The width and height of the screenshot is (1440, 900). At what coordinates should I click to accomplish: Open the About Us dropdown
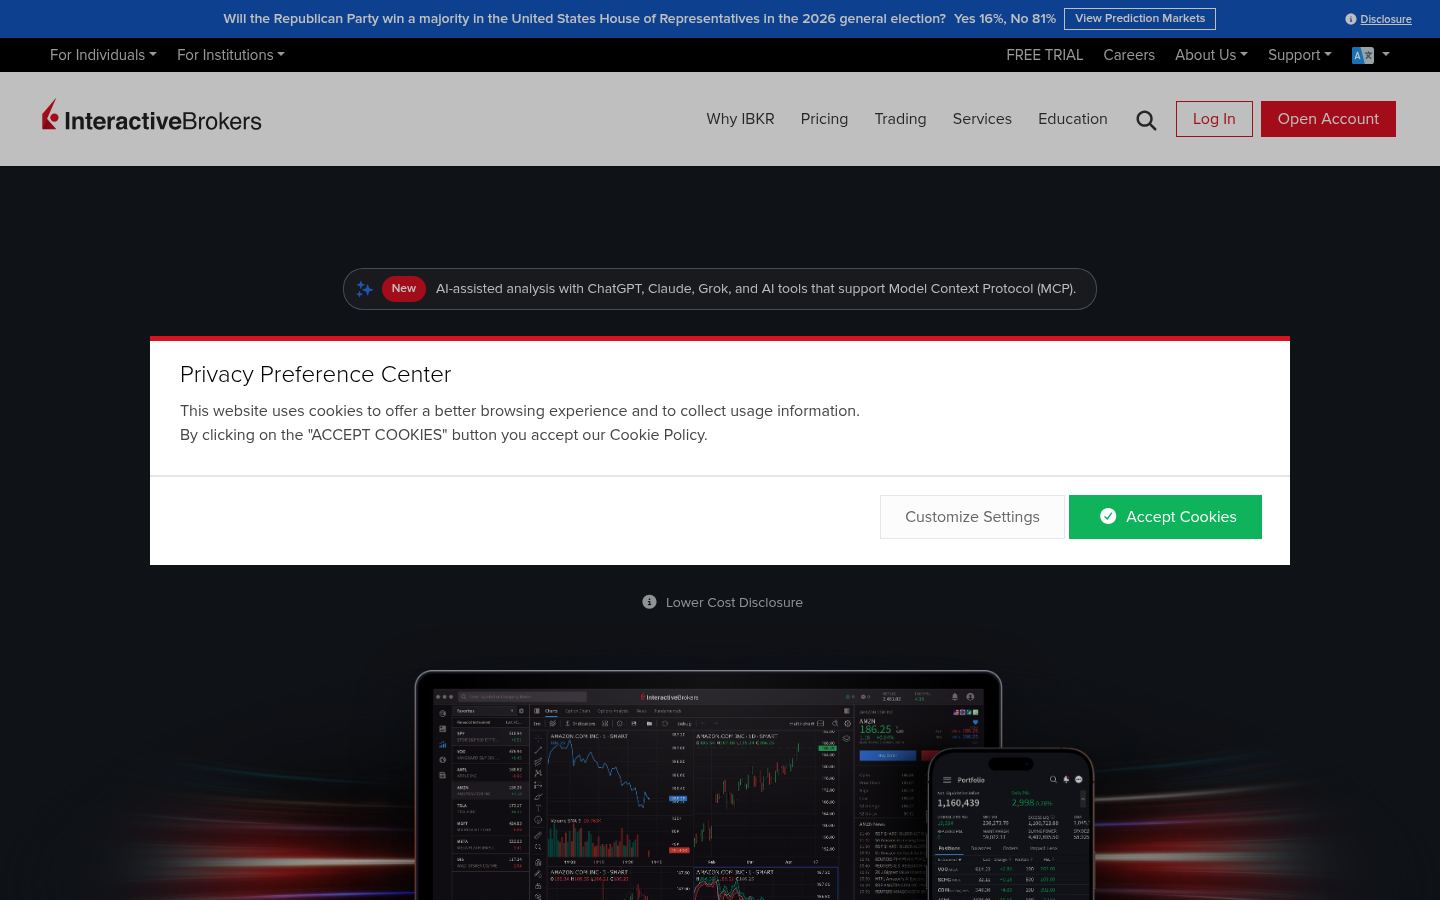1211,55
